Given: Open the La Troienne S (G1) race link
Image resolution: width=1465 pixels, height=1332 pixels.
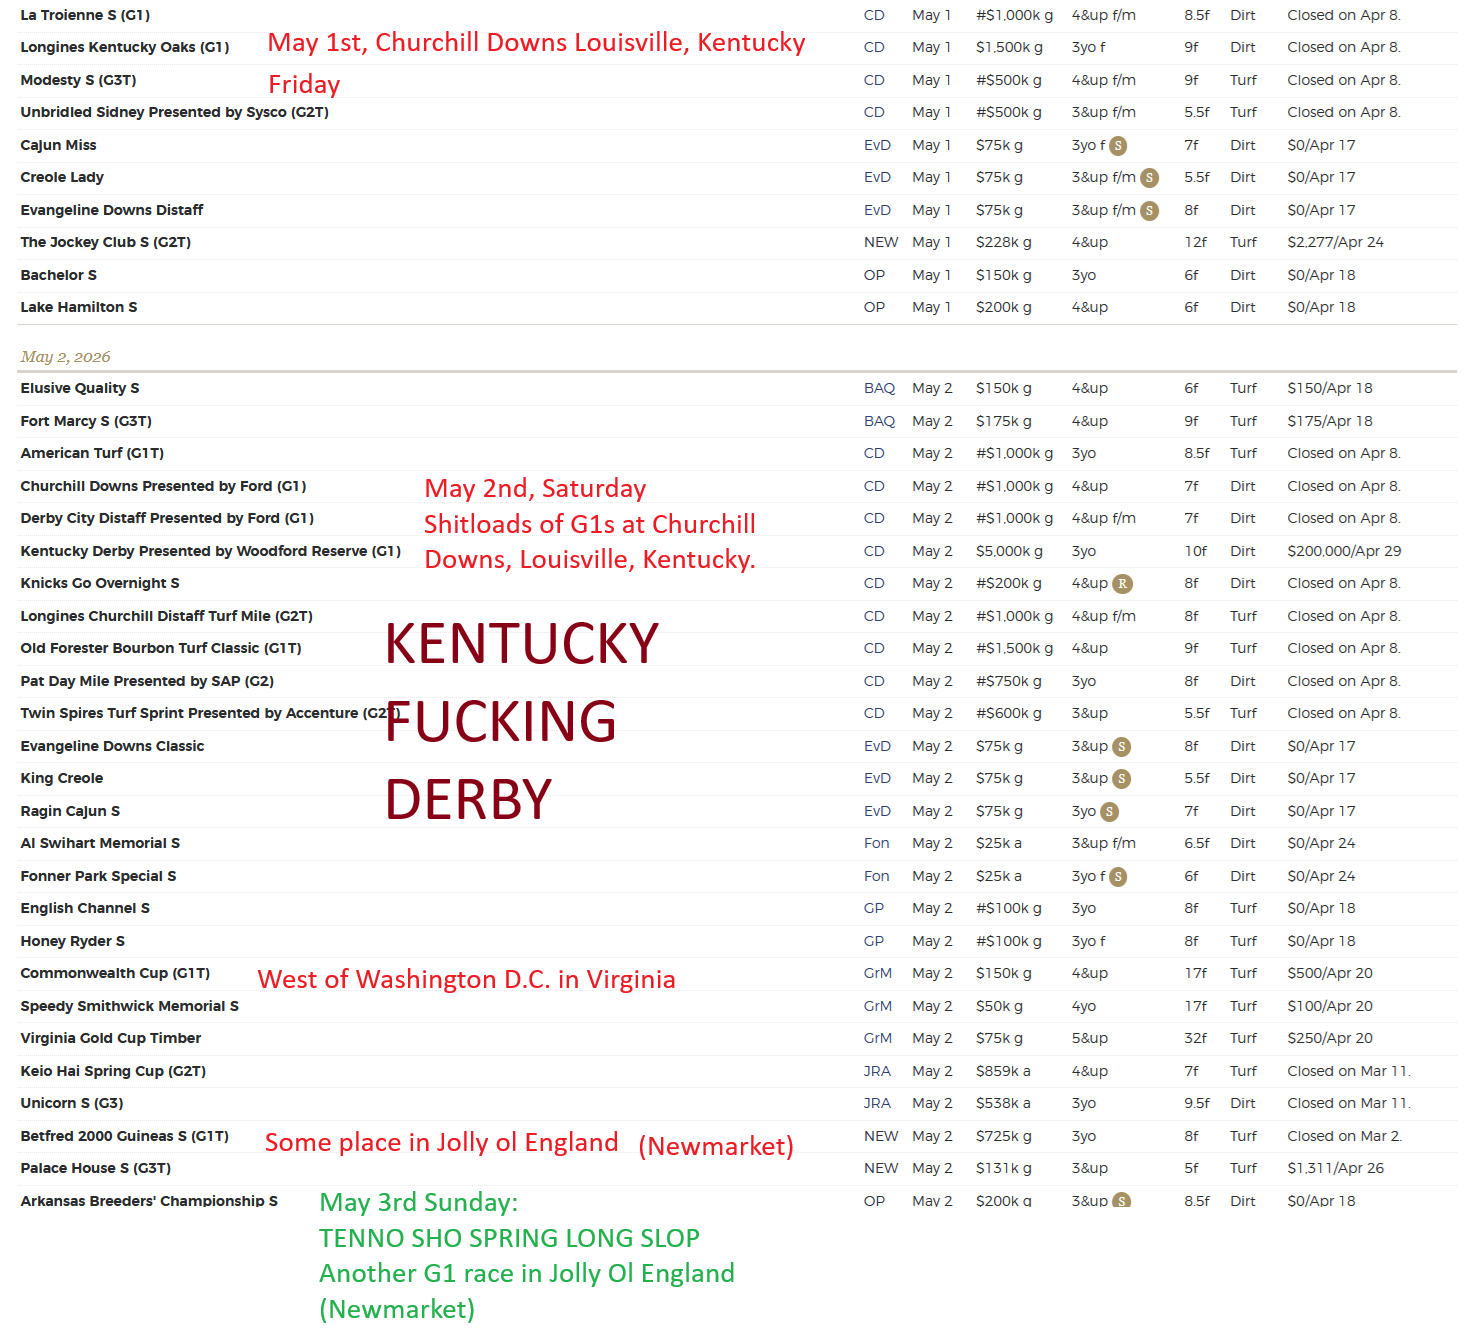Looking at the screenshot, I should pyautogui.click(x=85, y=15).
